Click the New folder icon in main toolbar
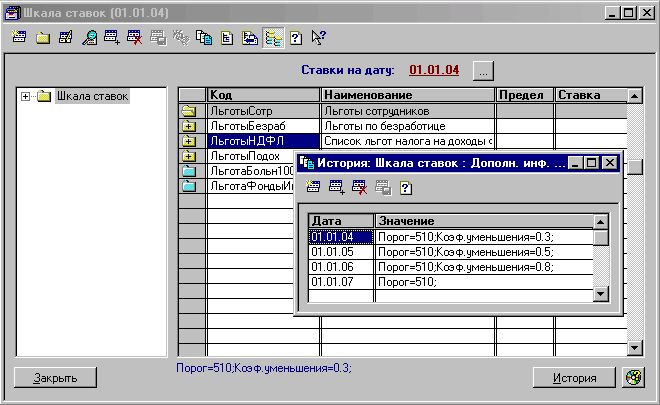Screen dimensions: 660x405 tap(43, 38)
